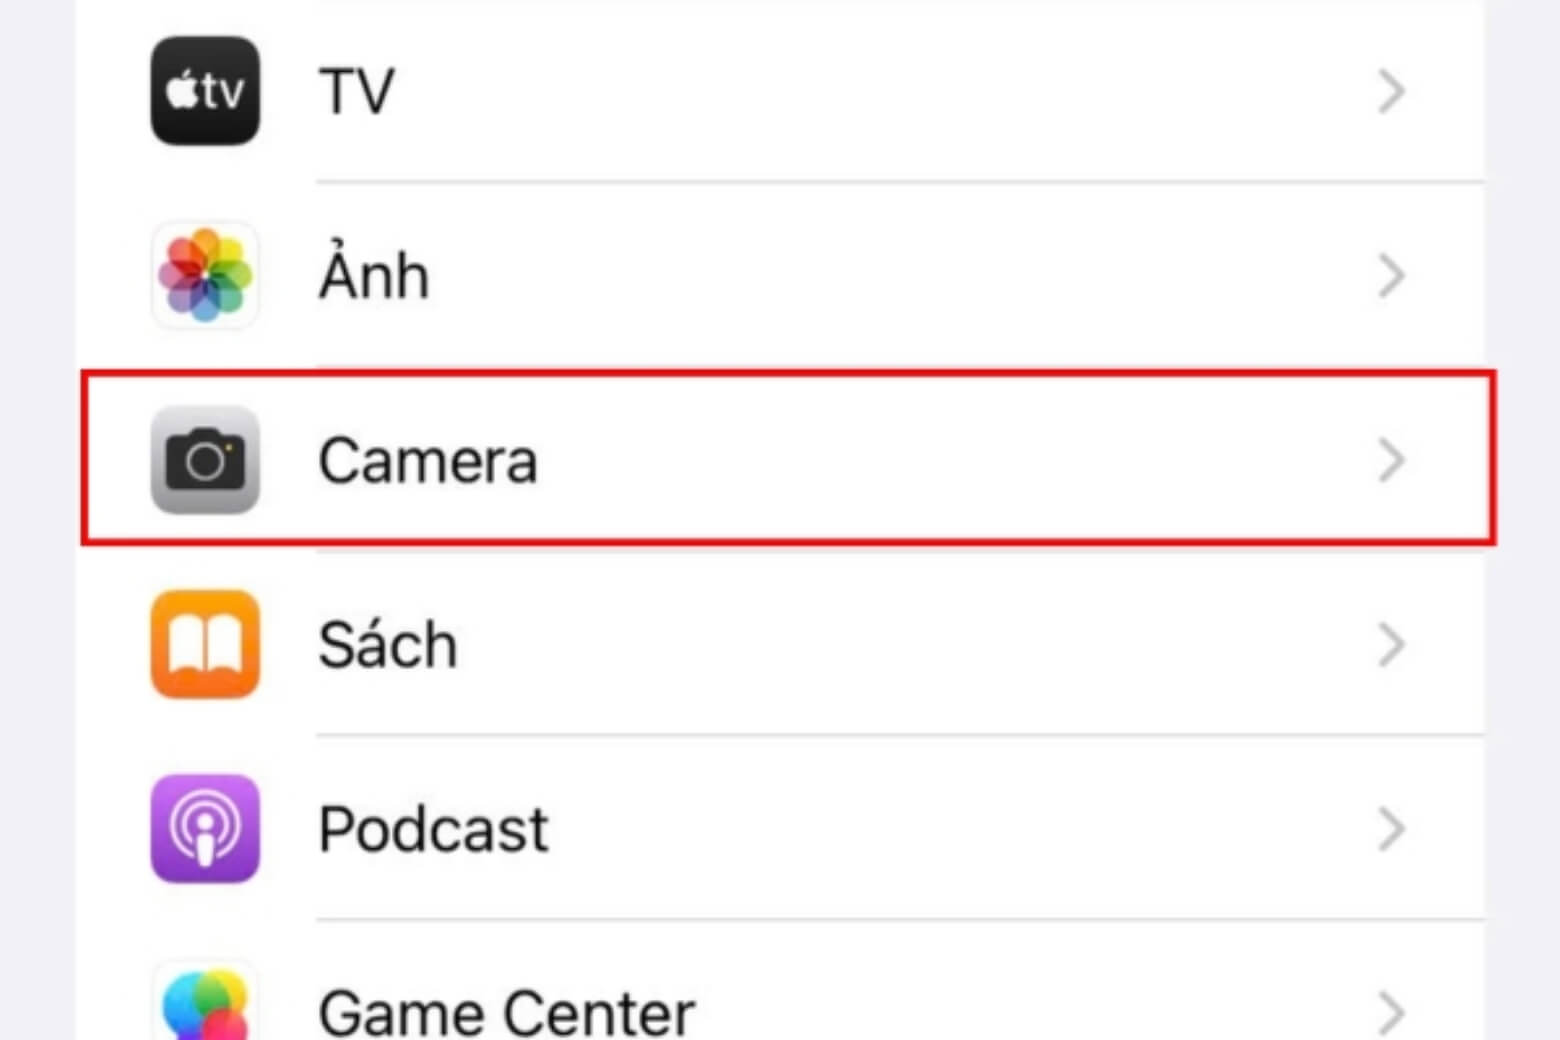Viewport: 1560px width, 1040px height.
Task: Tap blank space in the Podcast row
Action: tap(950, 829)
